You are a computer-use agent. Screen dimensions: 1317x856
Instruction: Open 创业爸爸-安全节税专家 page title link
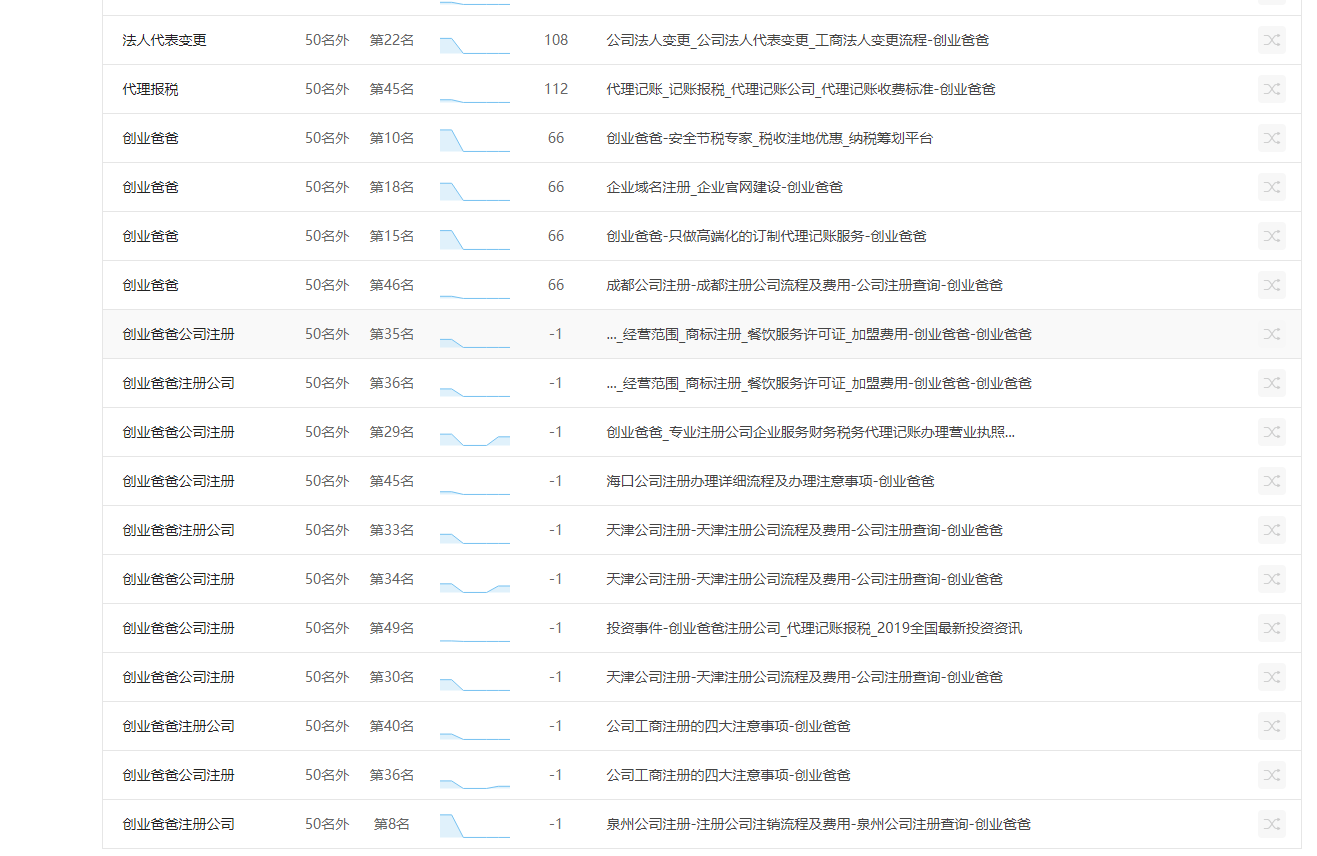tap(769, 138)
